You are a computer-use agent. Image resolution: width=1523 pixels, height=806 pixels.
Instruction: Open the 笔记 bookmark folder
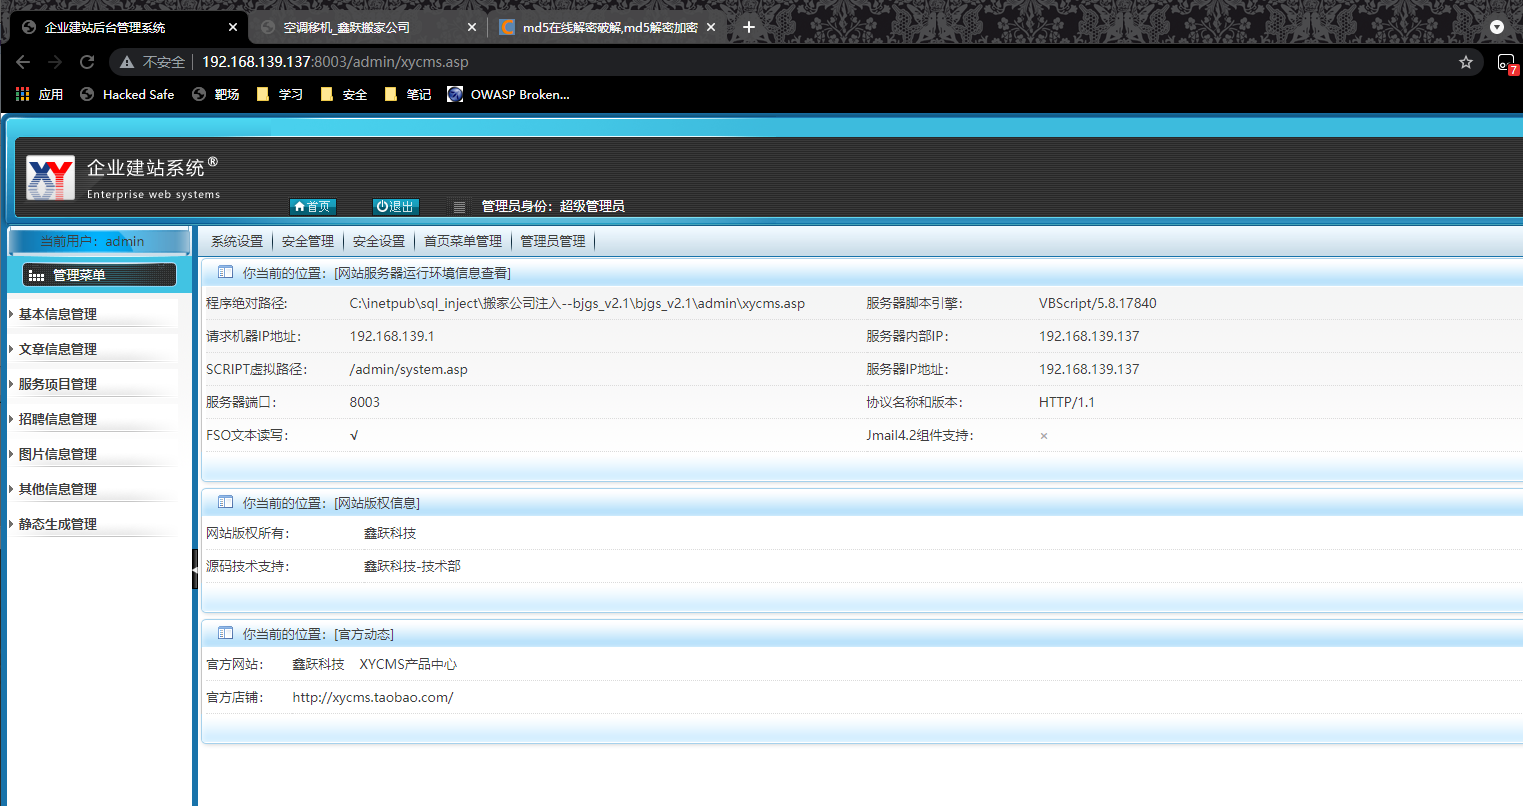(408, 94)
